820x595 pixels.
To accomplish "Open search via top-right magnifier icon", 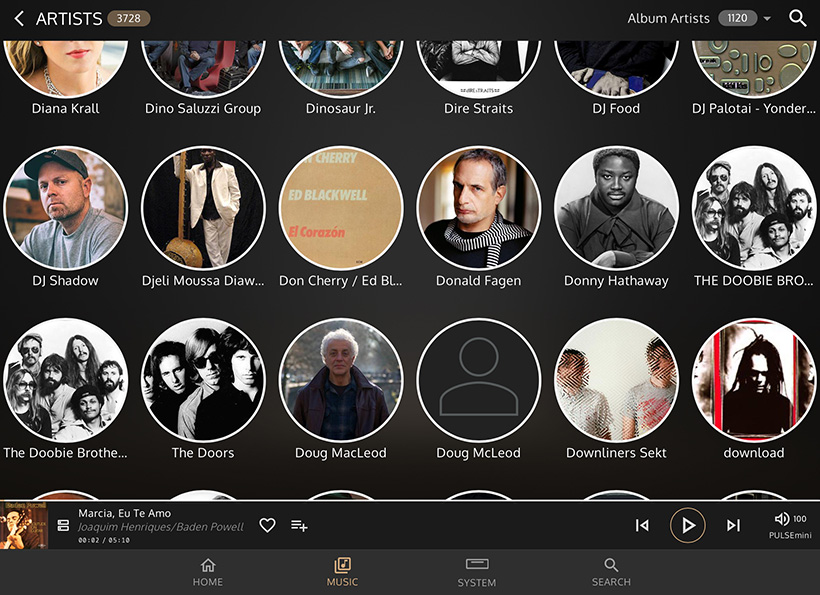I will point(797,19).
